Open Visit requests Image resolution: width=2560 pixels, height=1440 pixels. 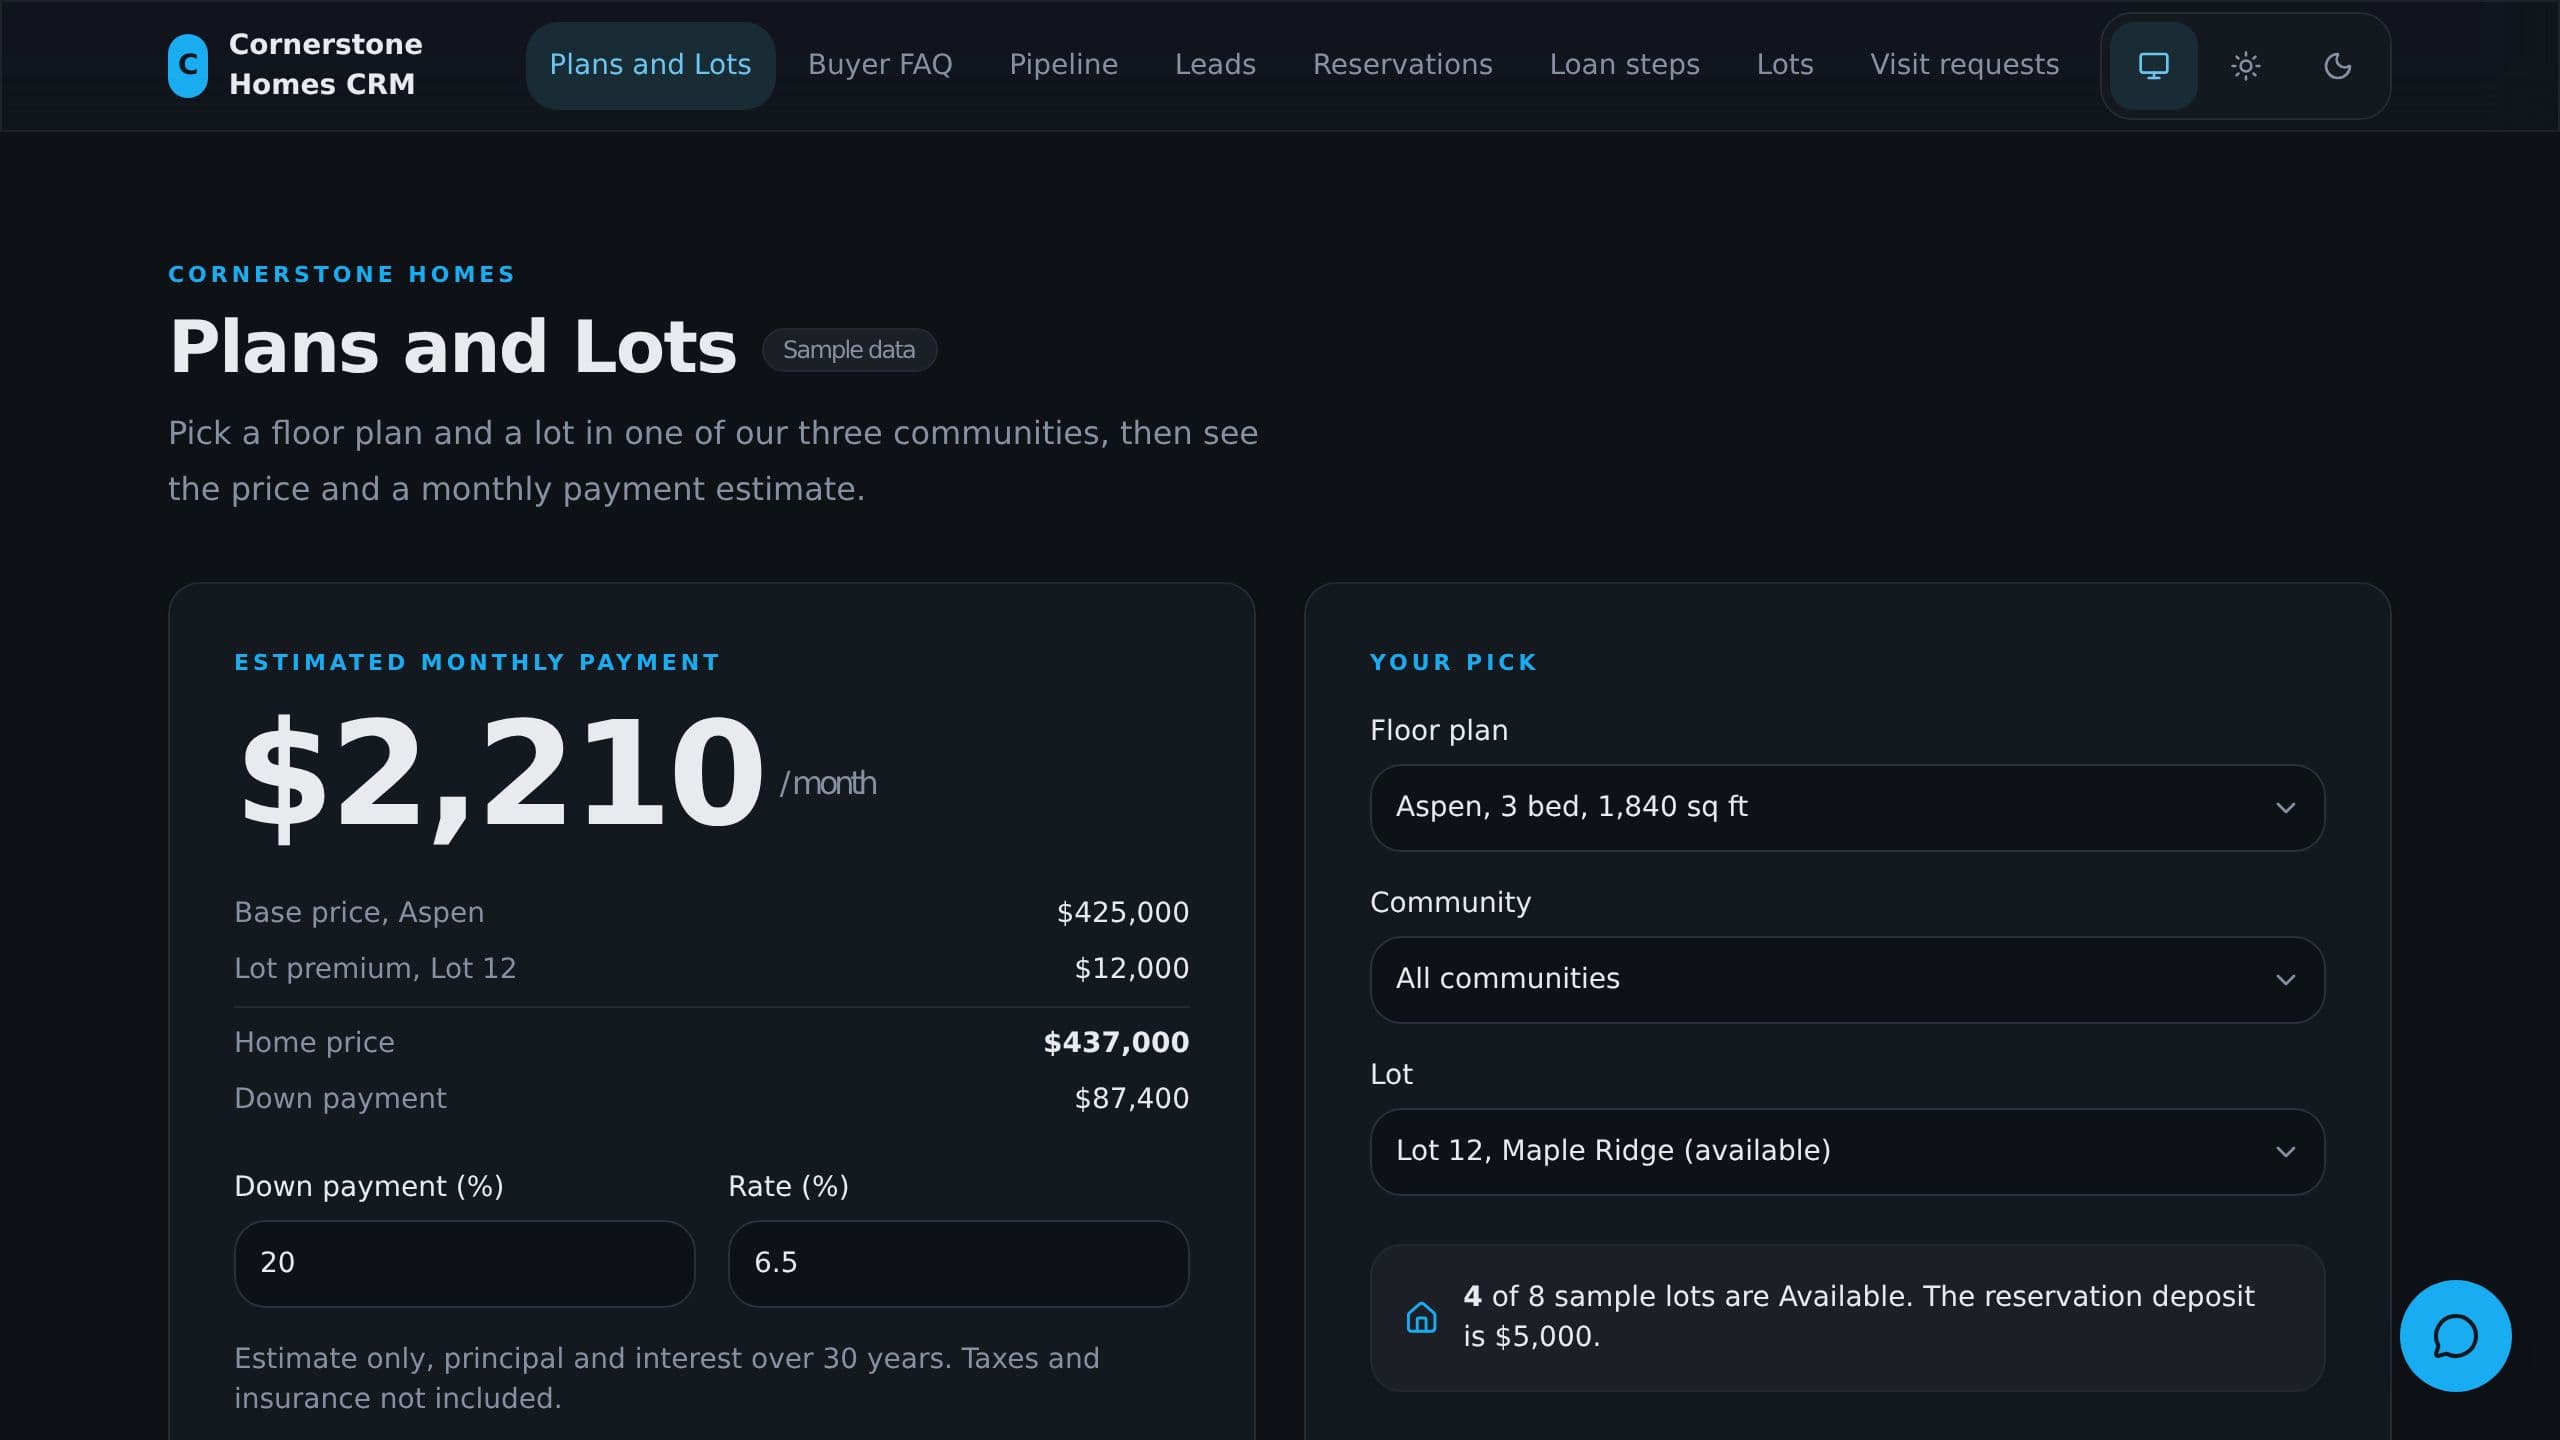coord(1964,65)
